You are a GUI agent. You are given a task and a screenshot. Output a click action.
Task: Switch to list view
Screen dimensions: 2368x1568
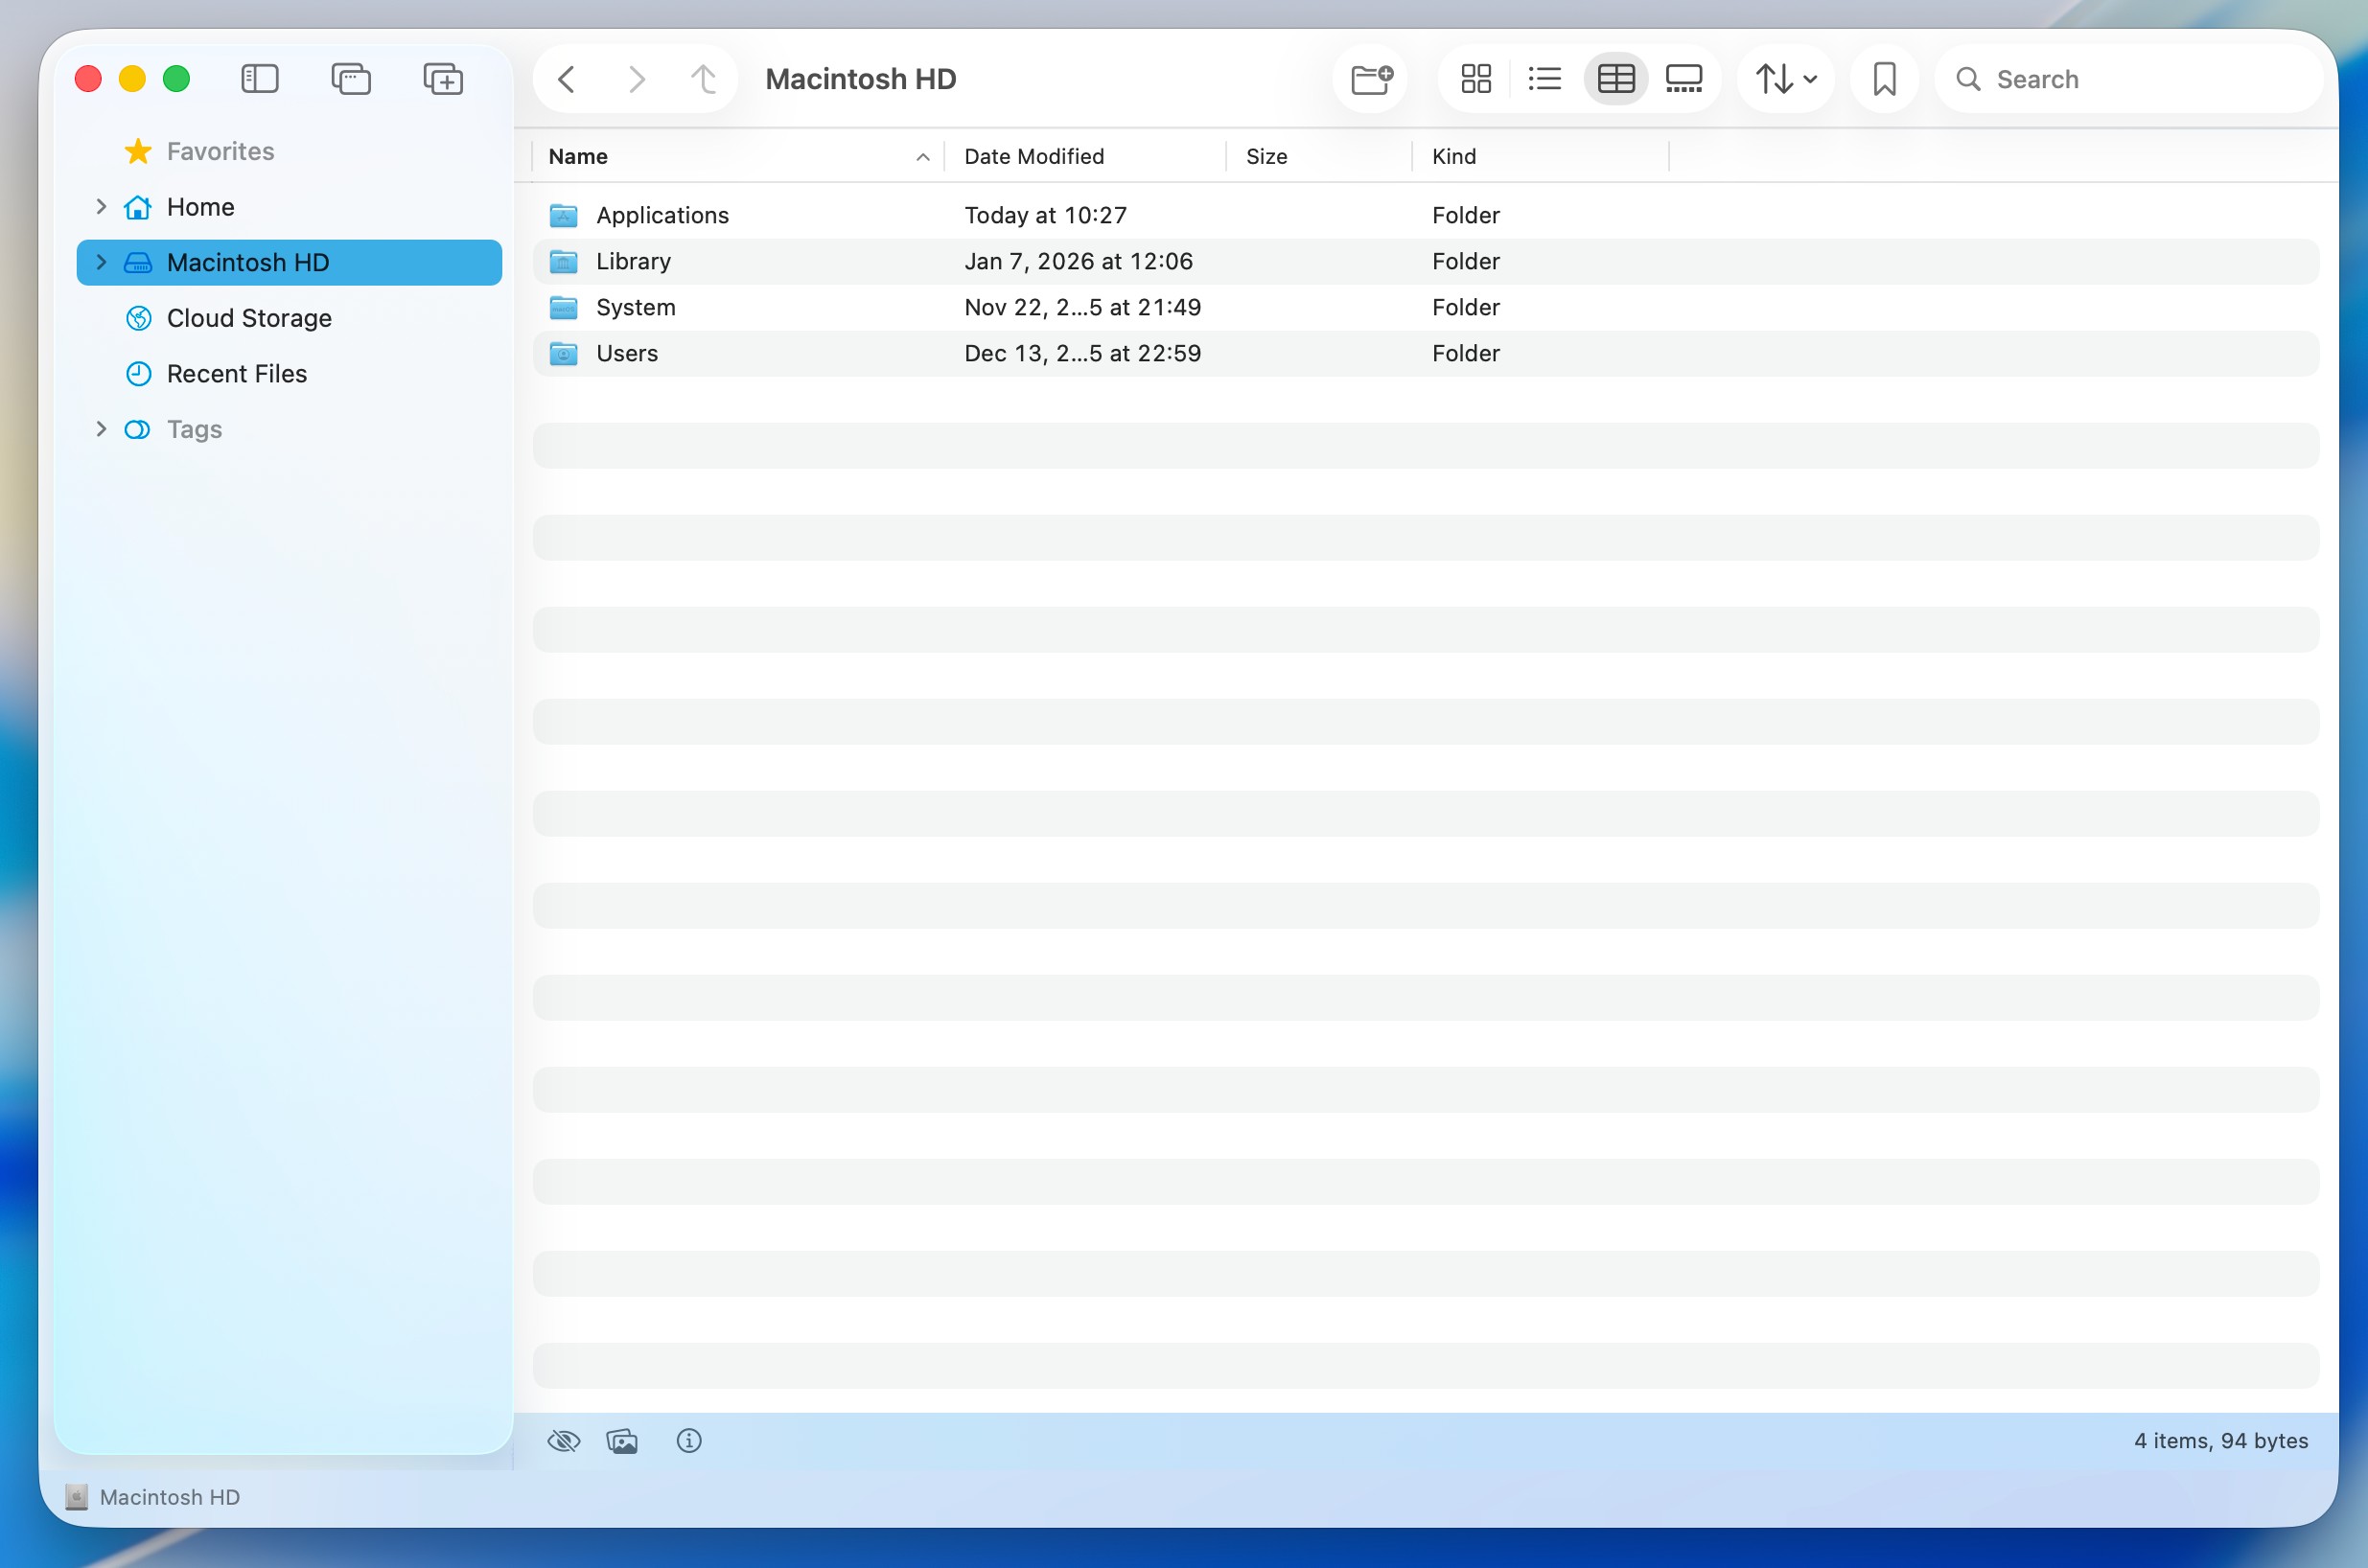(x=1545, y=79)
